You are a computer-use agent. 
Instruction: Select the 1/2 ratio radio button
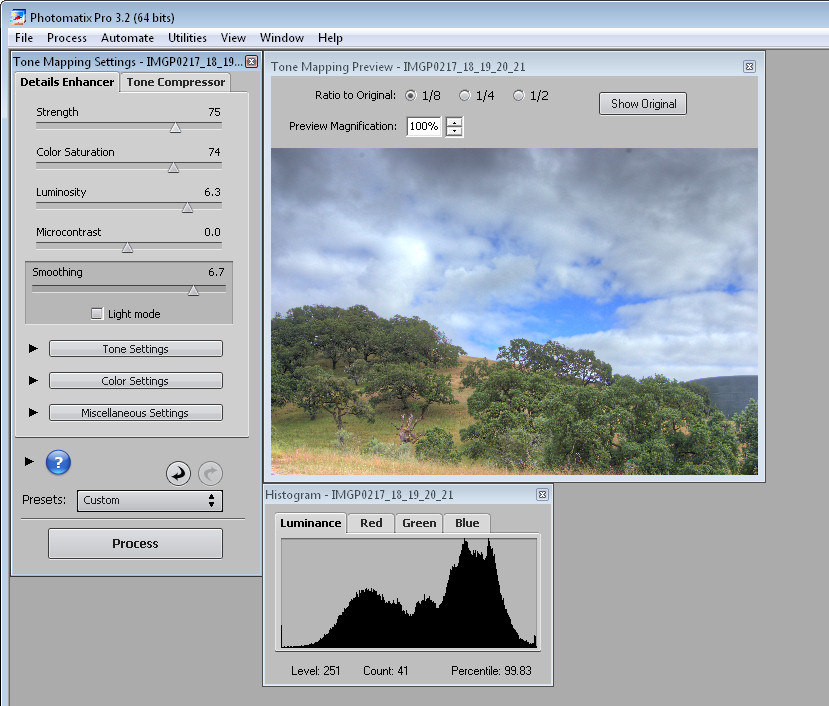(x=519, y=96)
